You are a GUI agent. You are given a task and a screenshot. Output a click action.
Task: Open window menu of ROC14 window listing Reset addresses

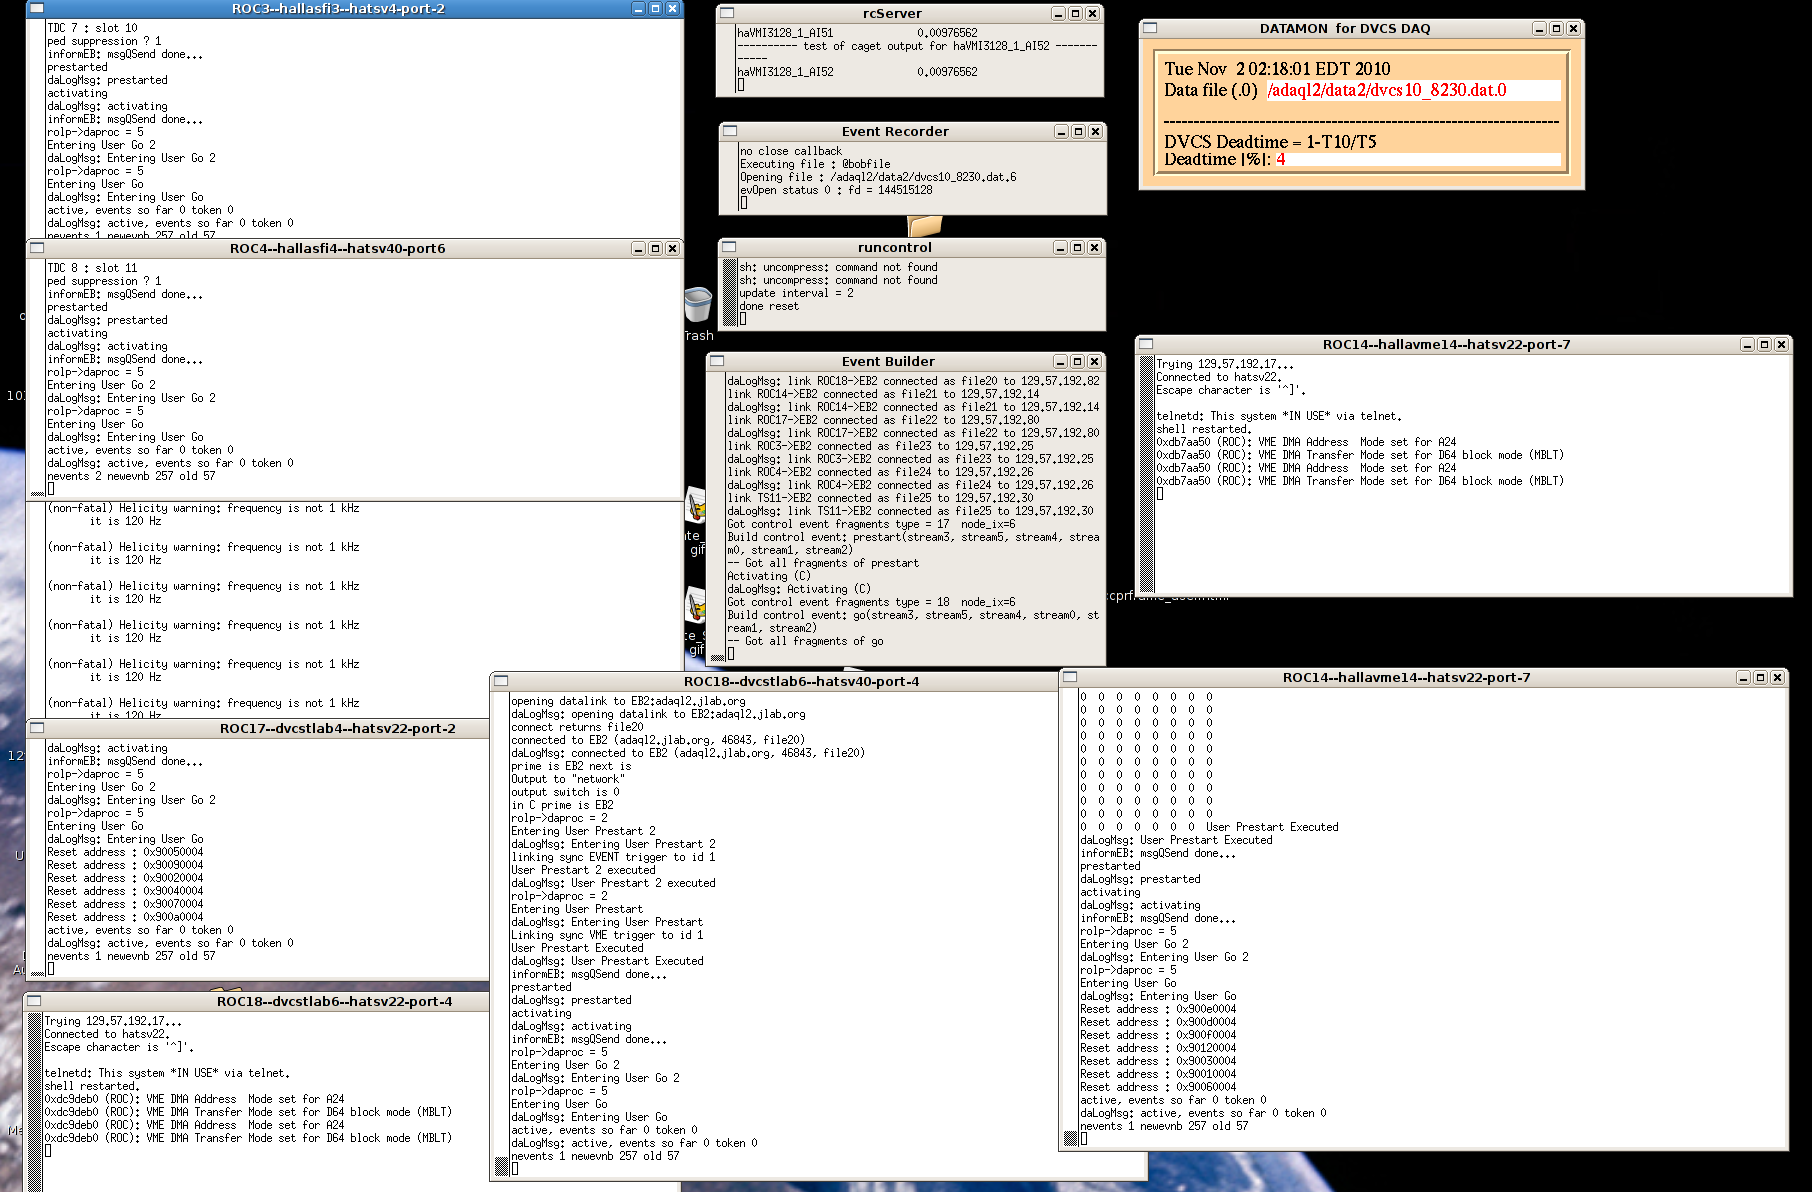click(1070, 677)
